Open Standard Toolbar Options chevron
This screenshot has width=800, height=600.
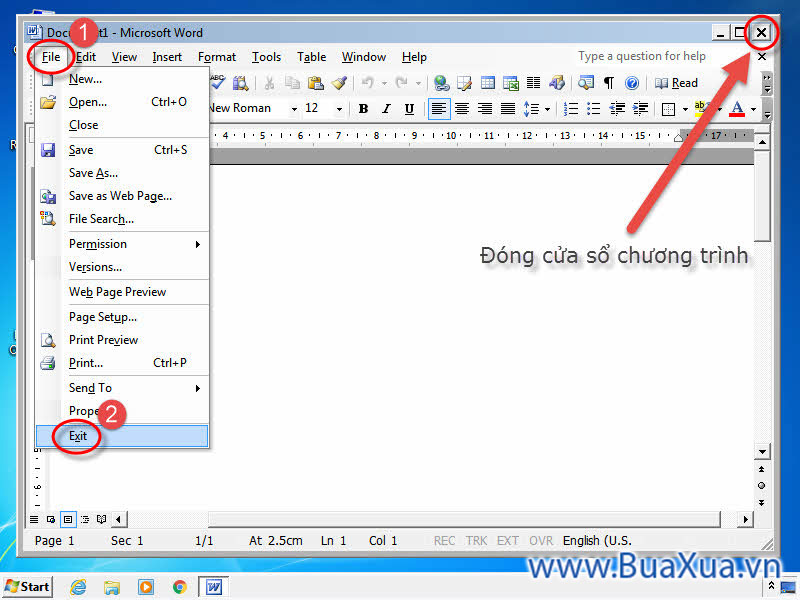pyautogui.click(x=767, y=83)
